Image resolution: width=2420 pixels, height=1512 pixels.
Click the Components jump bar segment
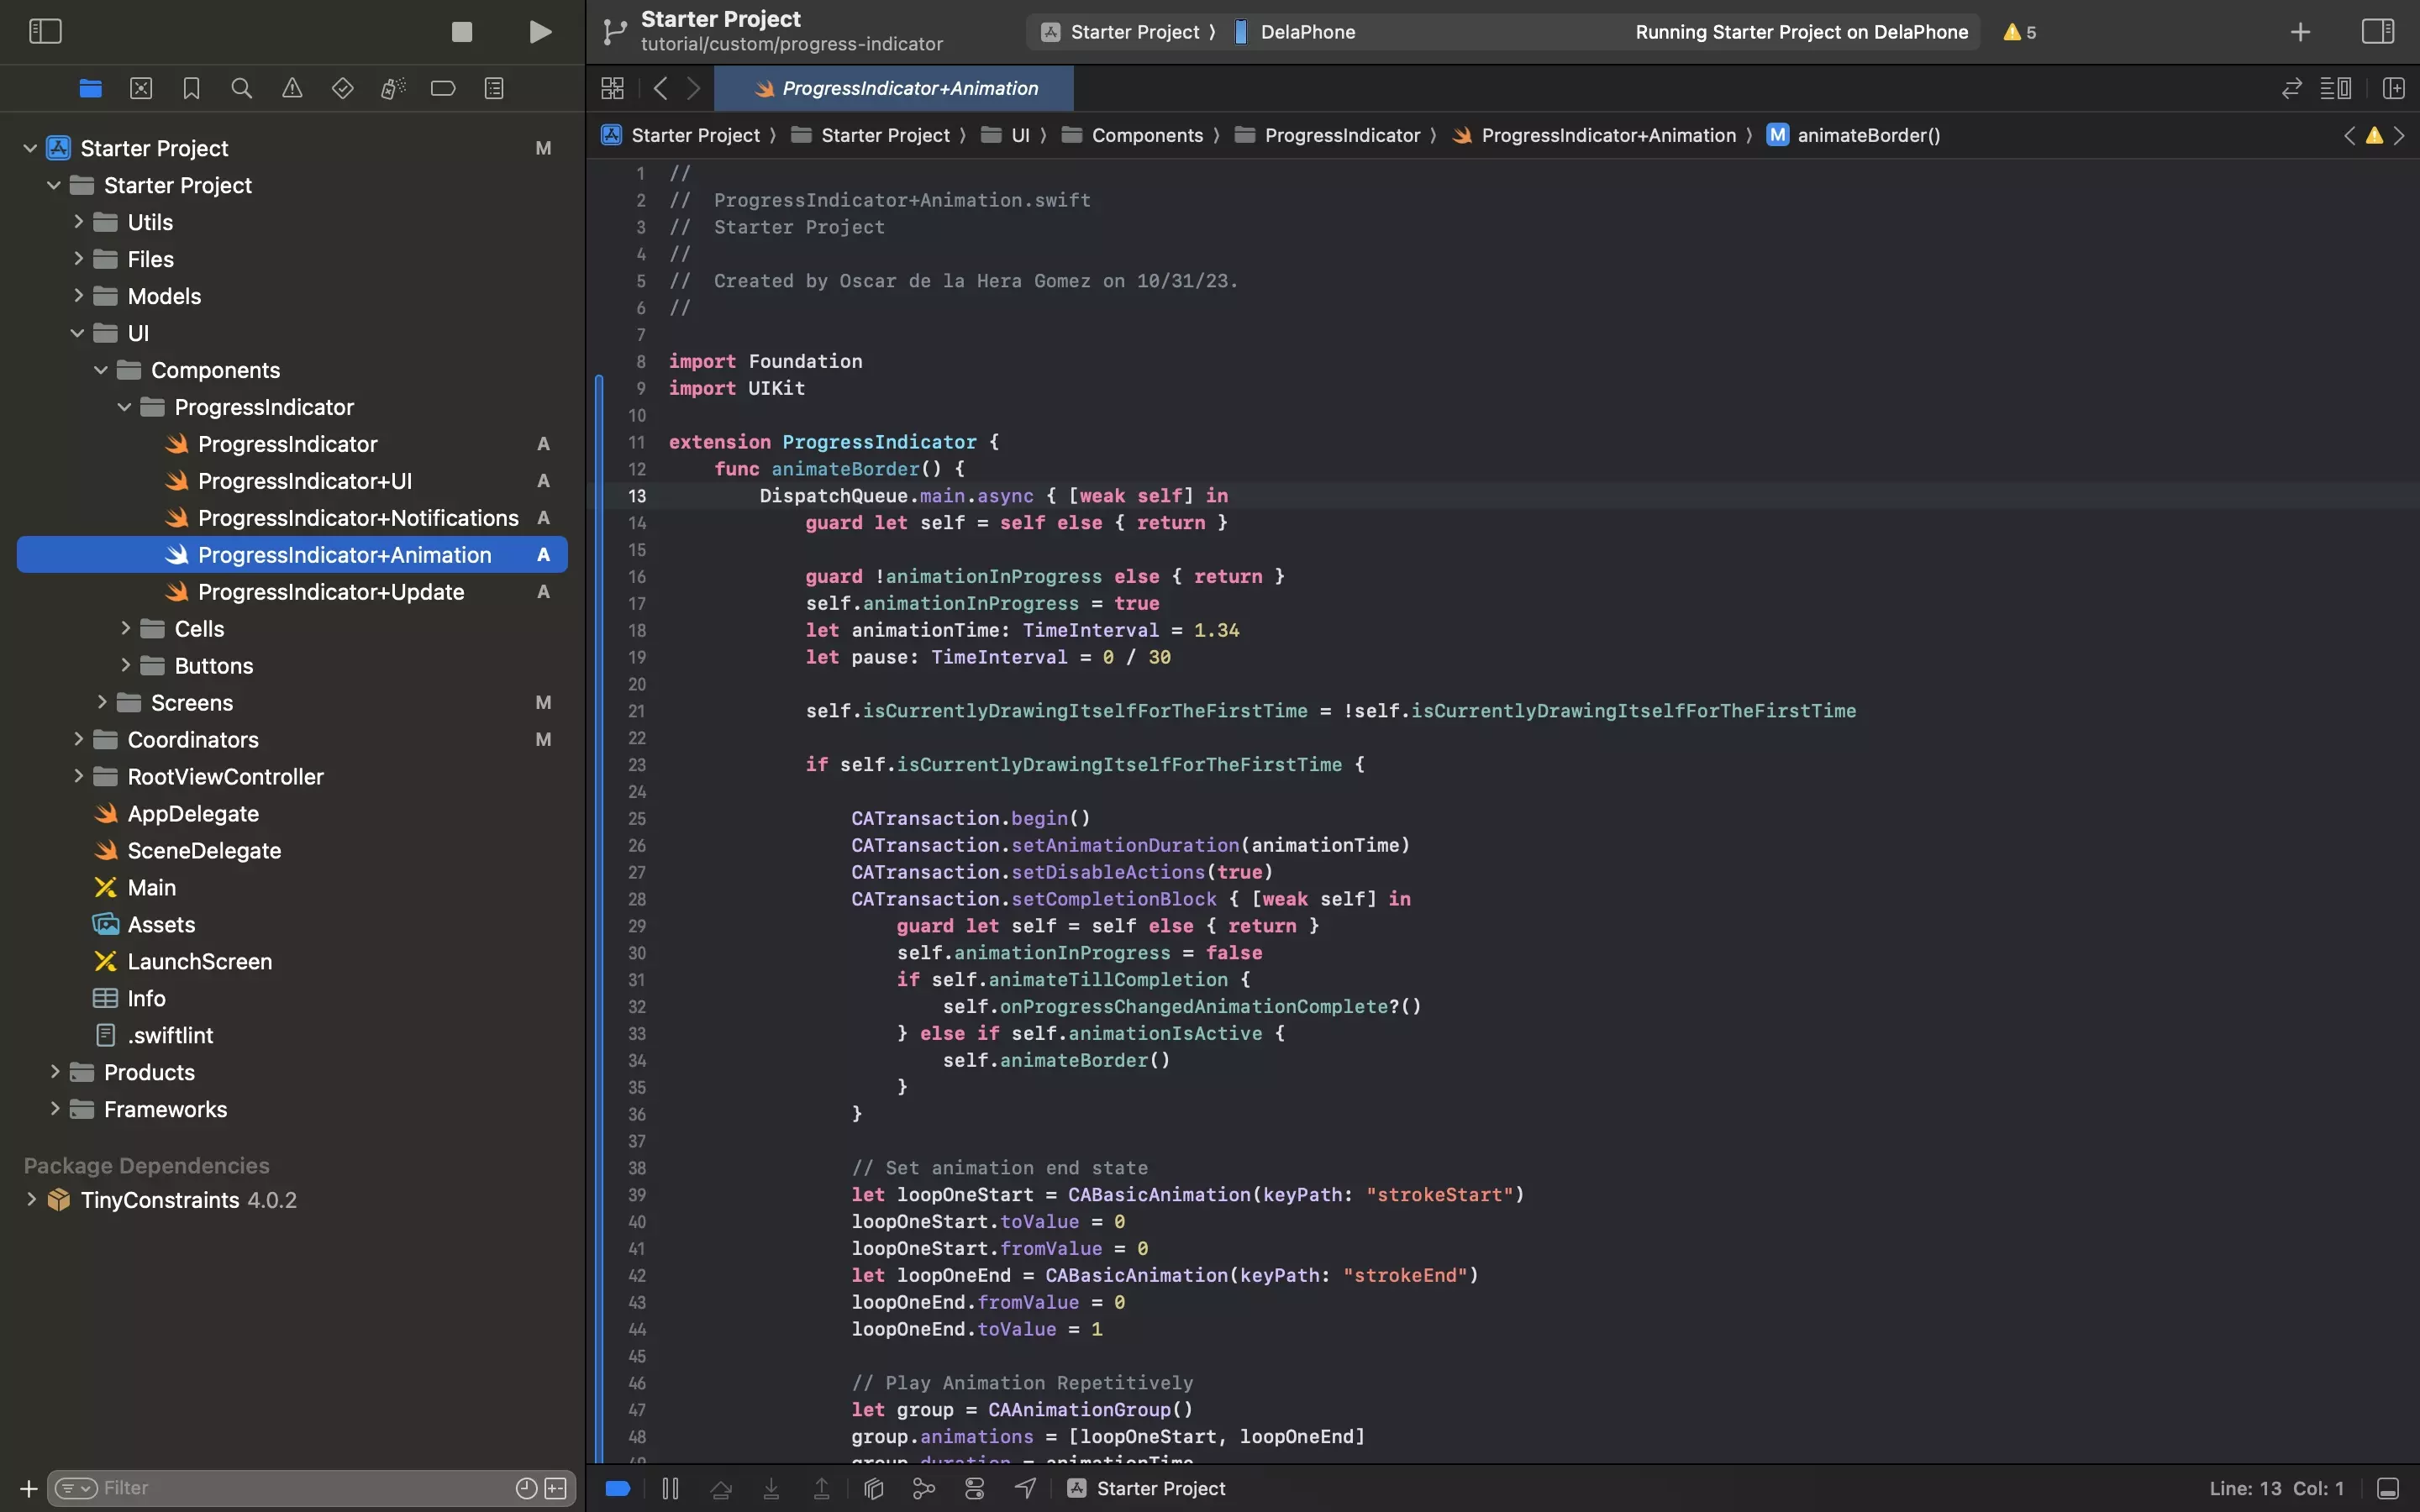click(x=1132, y=135)
